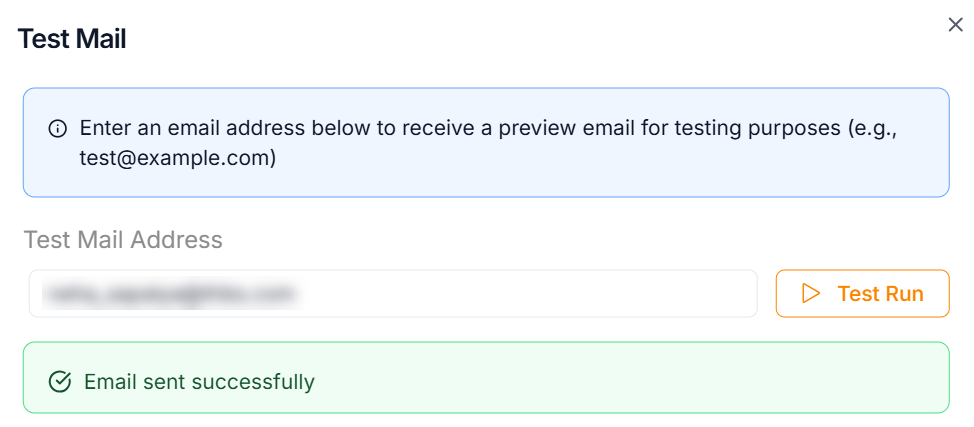Image resolution: width=974 pixels, height=427 pixels.
Task: Click the success checkmark circle icon
Action: pos(60,381)
